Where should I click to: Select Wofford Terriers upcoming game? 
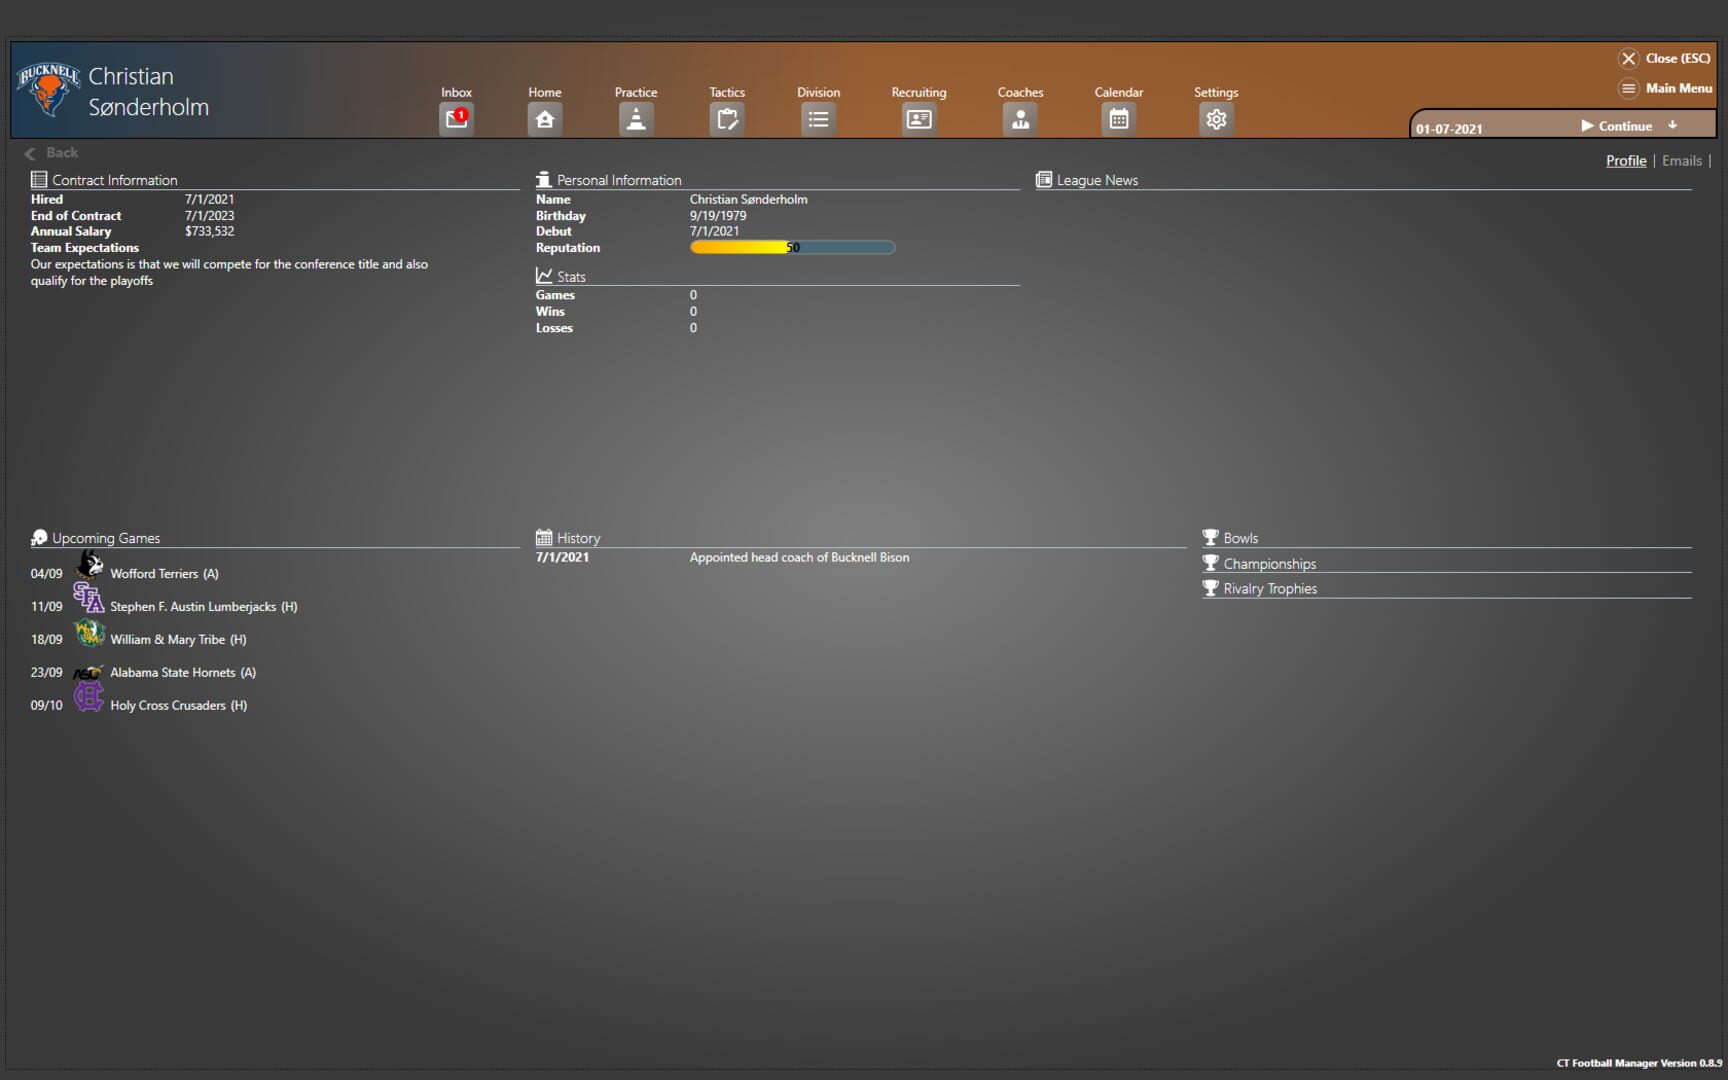154,574
